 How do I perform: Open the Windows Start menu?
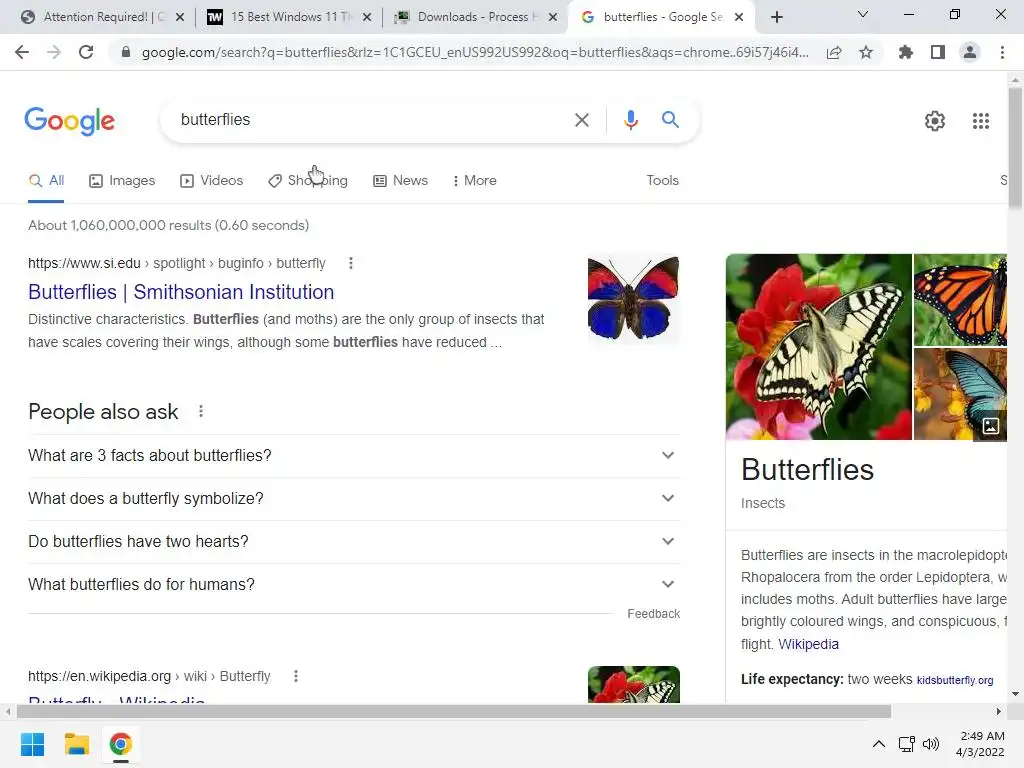[x=32, y=744]
